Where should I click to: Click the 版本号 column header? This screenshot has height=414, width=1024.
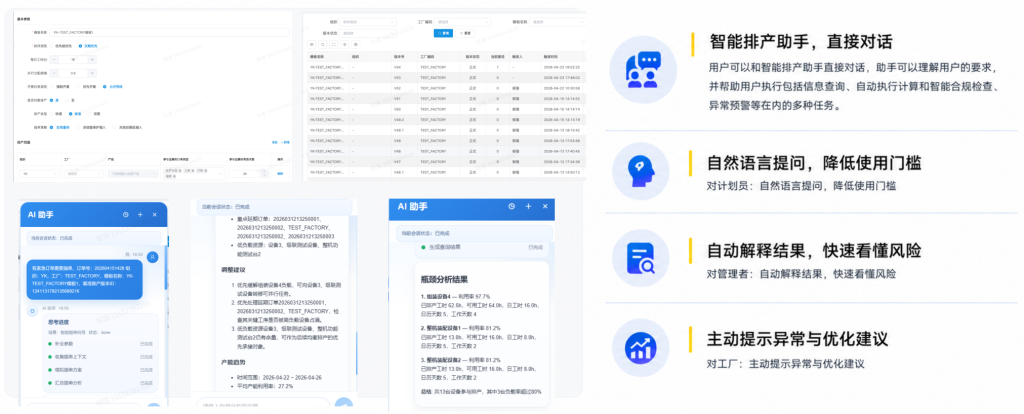coord(399,57)
